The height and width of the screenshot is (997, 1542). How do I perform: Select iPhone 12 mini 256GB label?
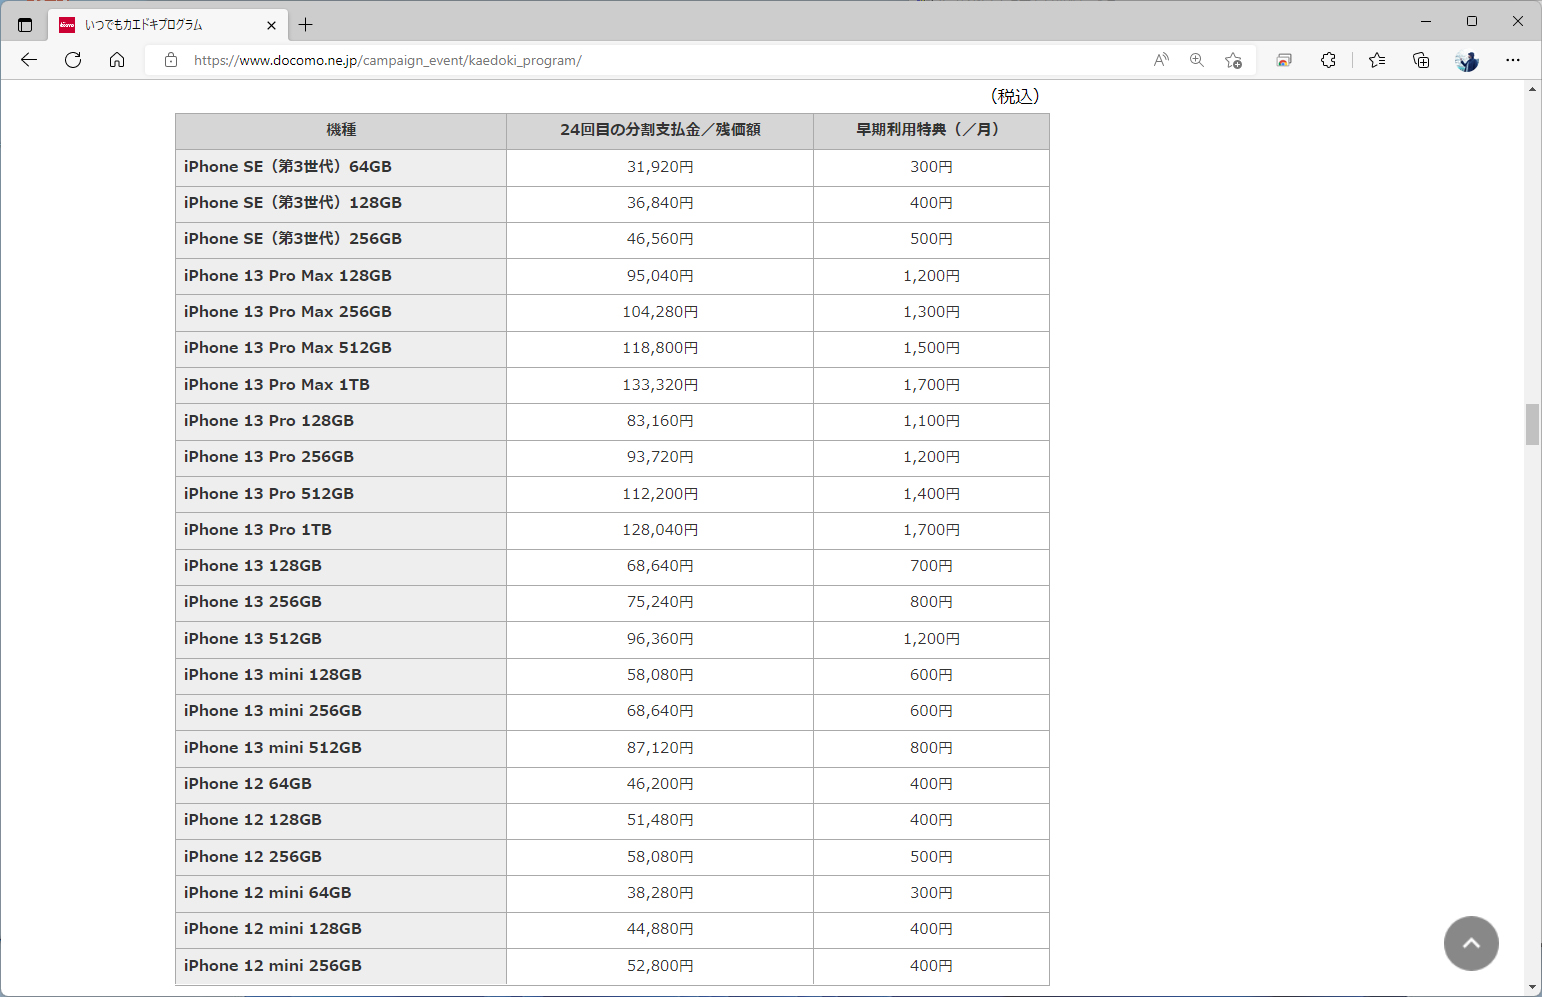[272, 966]
